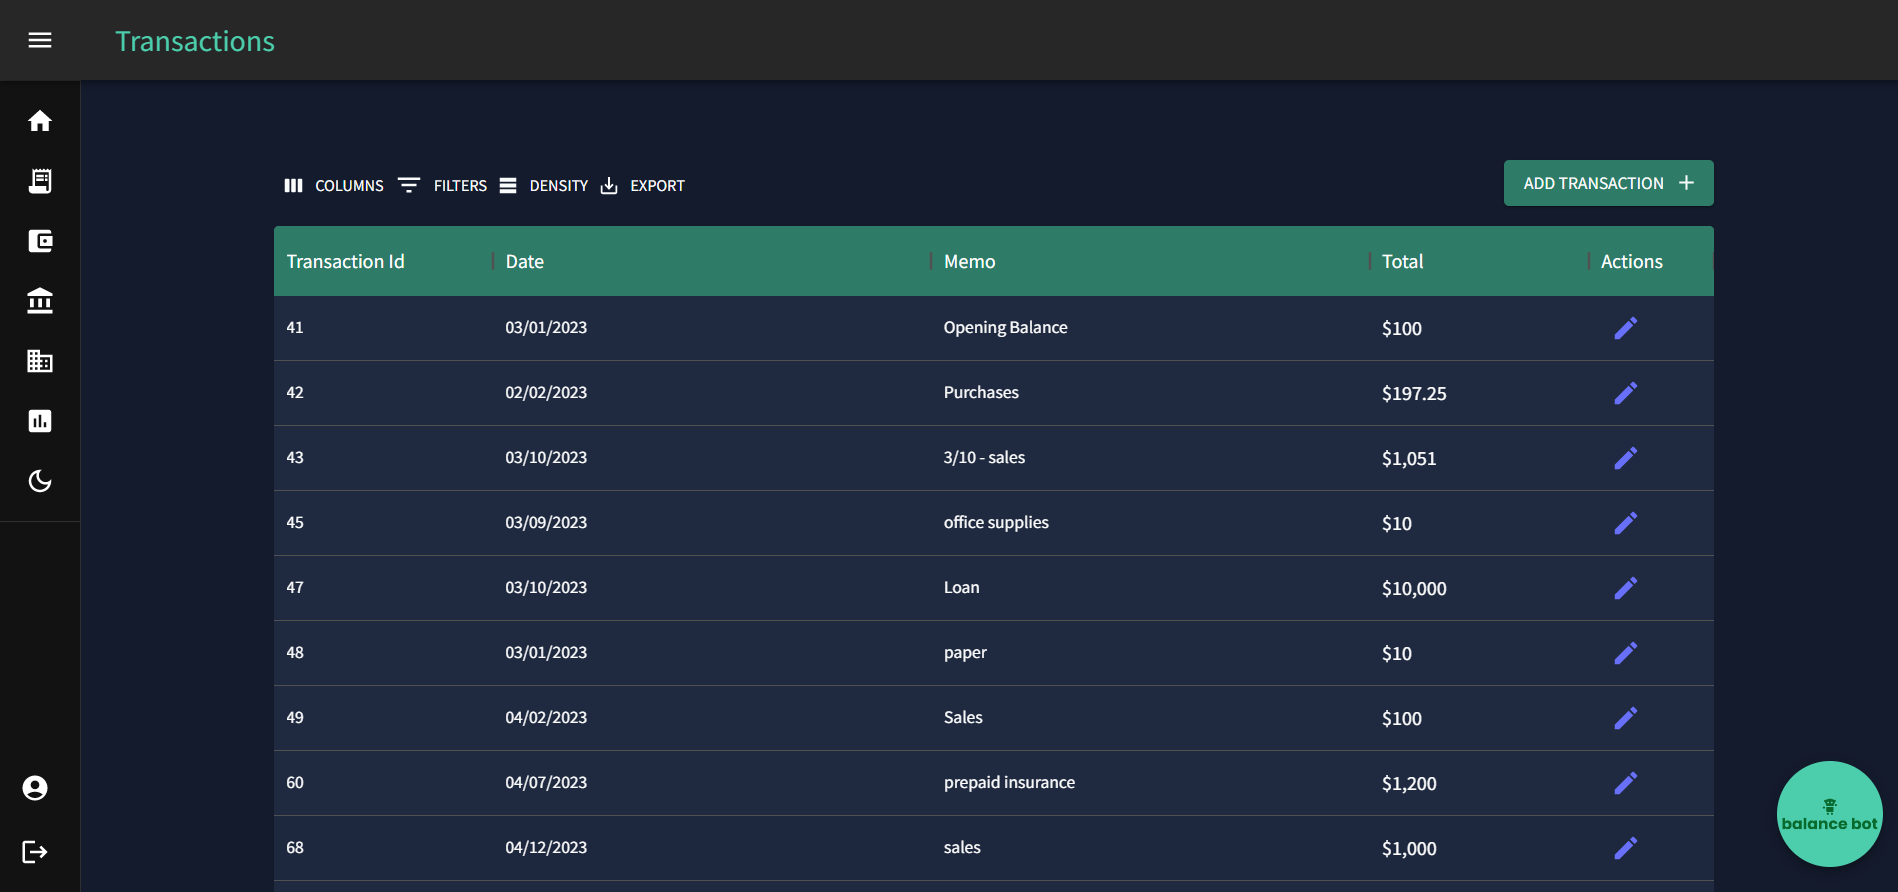The height and width of the screenshot is (892, 1898).
Task: Open the Columns selector
Action: [334, 186]
